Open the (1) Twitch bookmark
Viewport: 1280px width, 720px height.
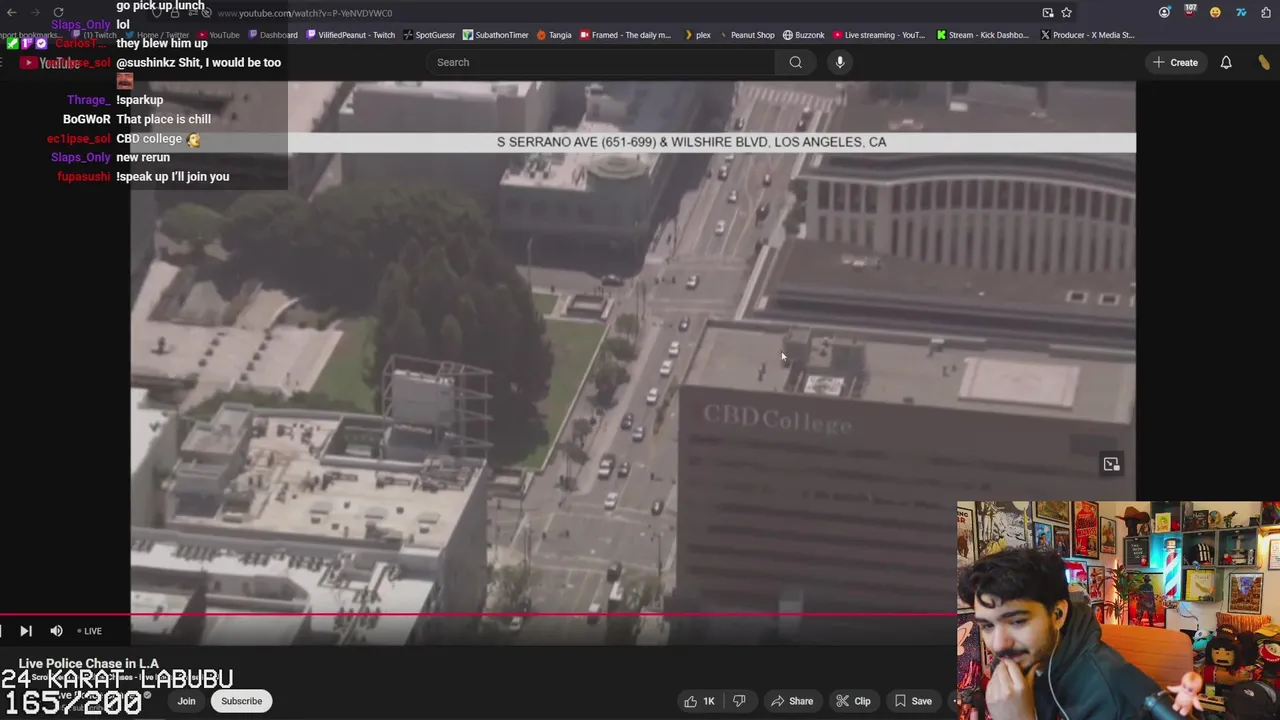coord(95,35)
